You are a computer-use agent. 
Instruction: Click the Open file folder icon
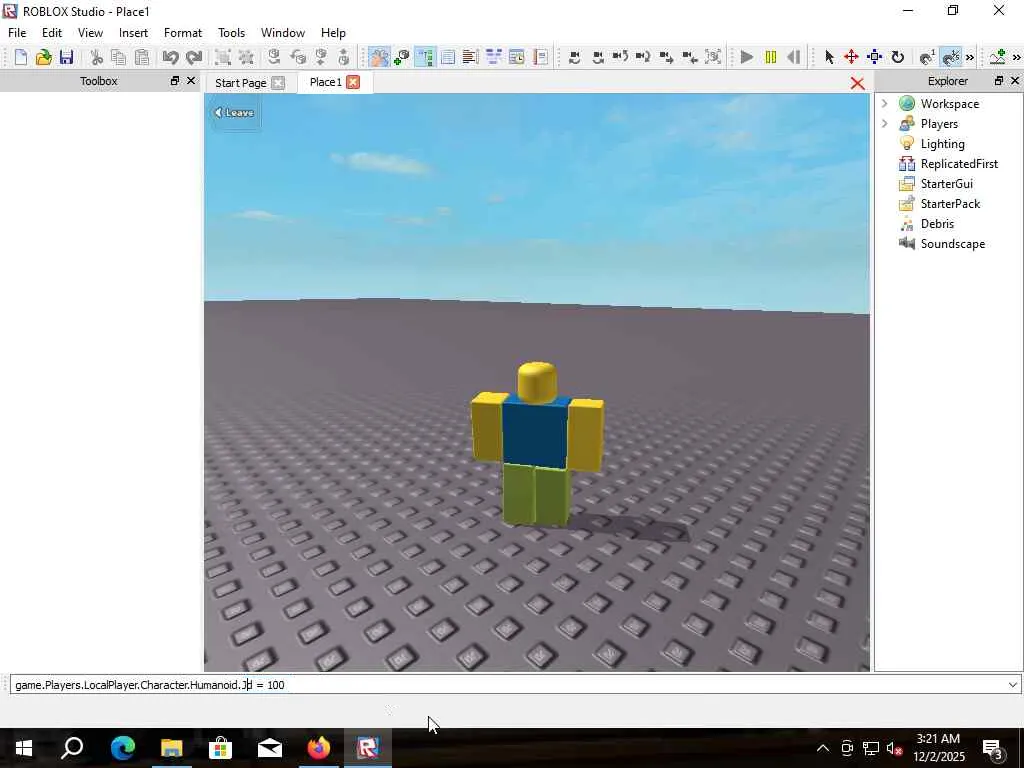[43, 57]
